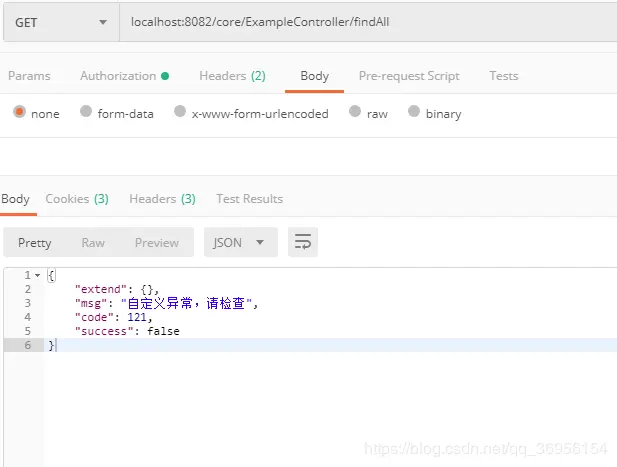Open request Headers (2) tab
Viewport: 617px width, 467px height.
point(232,76)
